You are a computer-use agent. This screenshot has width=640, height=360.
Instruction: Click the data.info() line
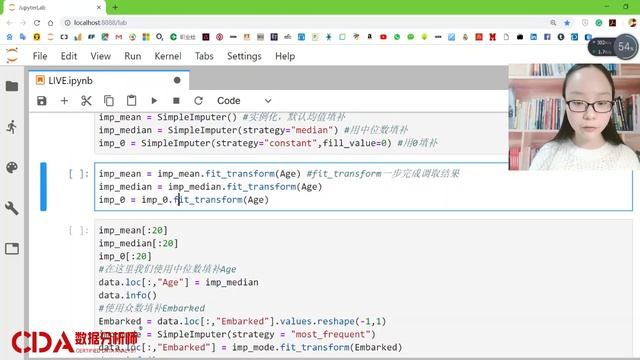(127, 295)
